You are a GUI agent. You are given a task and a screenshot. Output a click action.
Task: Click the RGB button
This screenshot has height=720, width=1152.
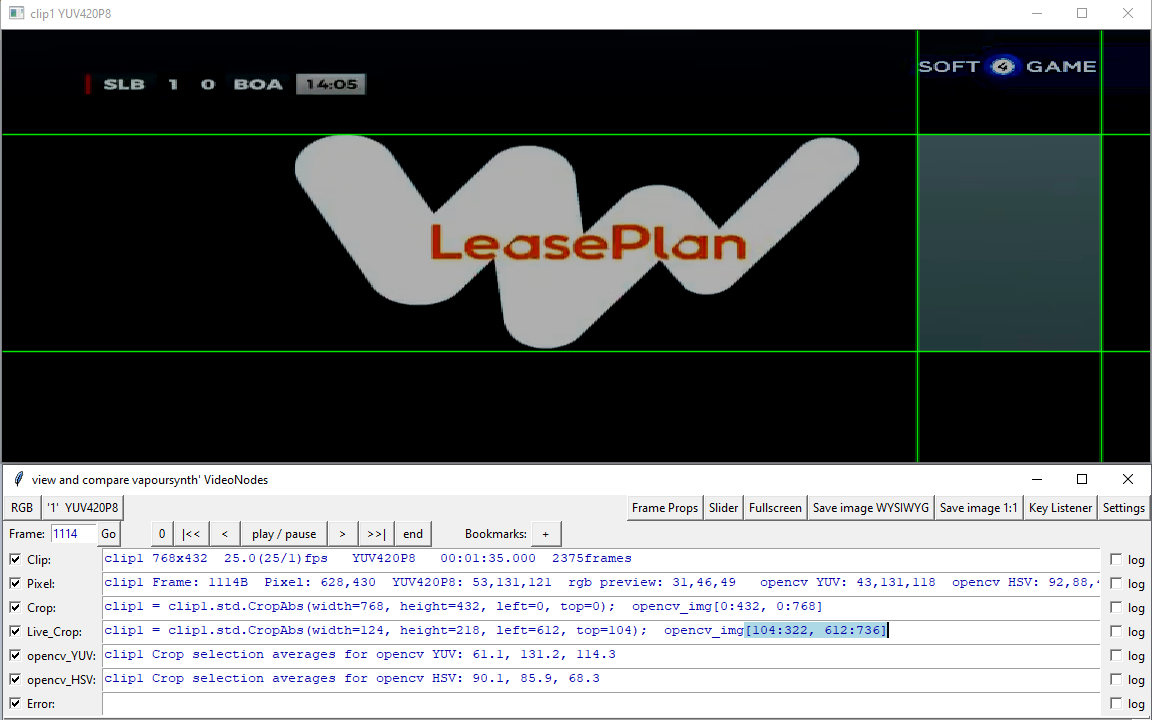22,508
